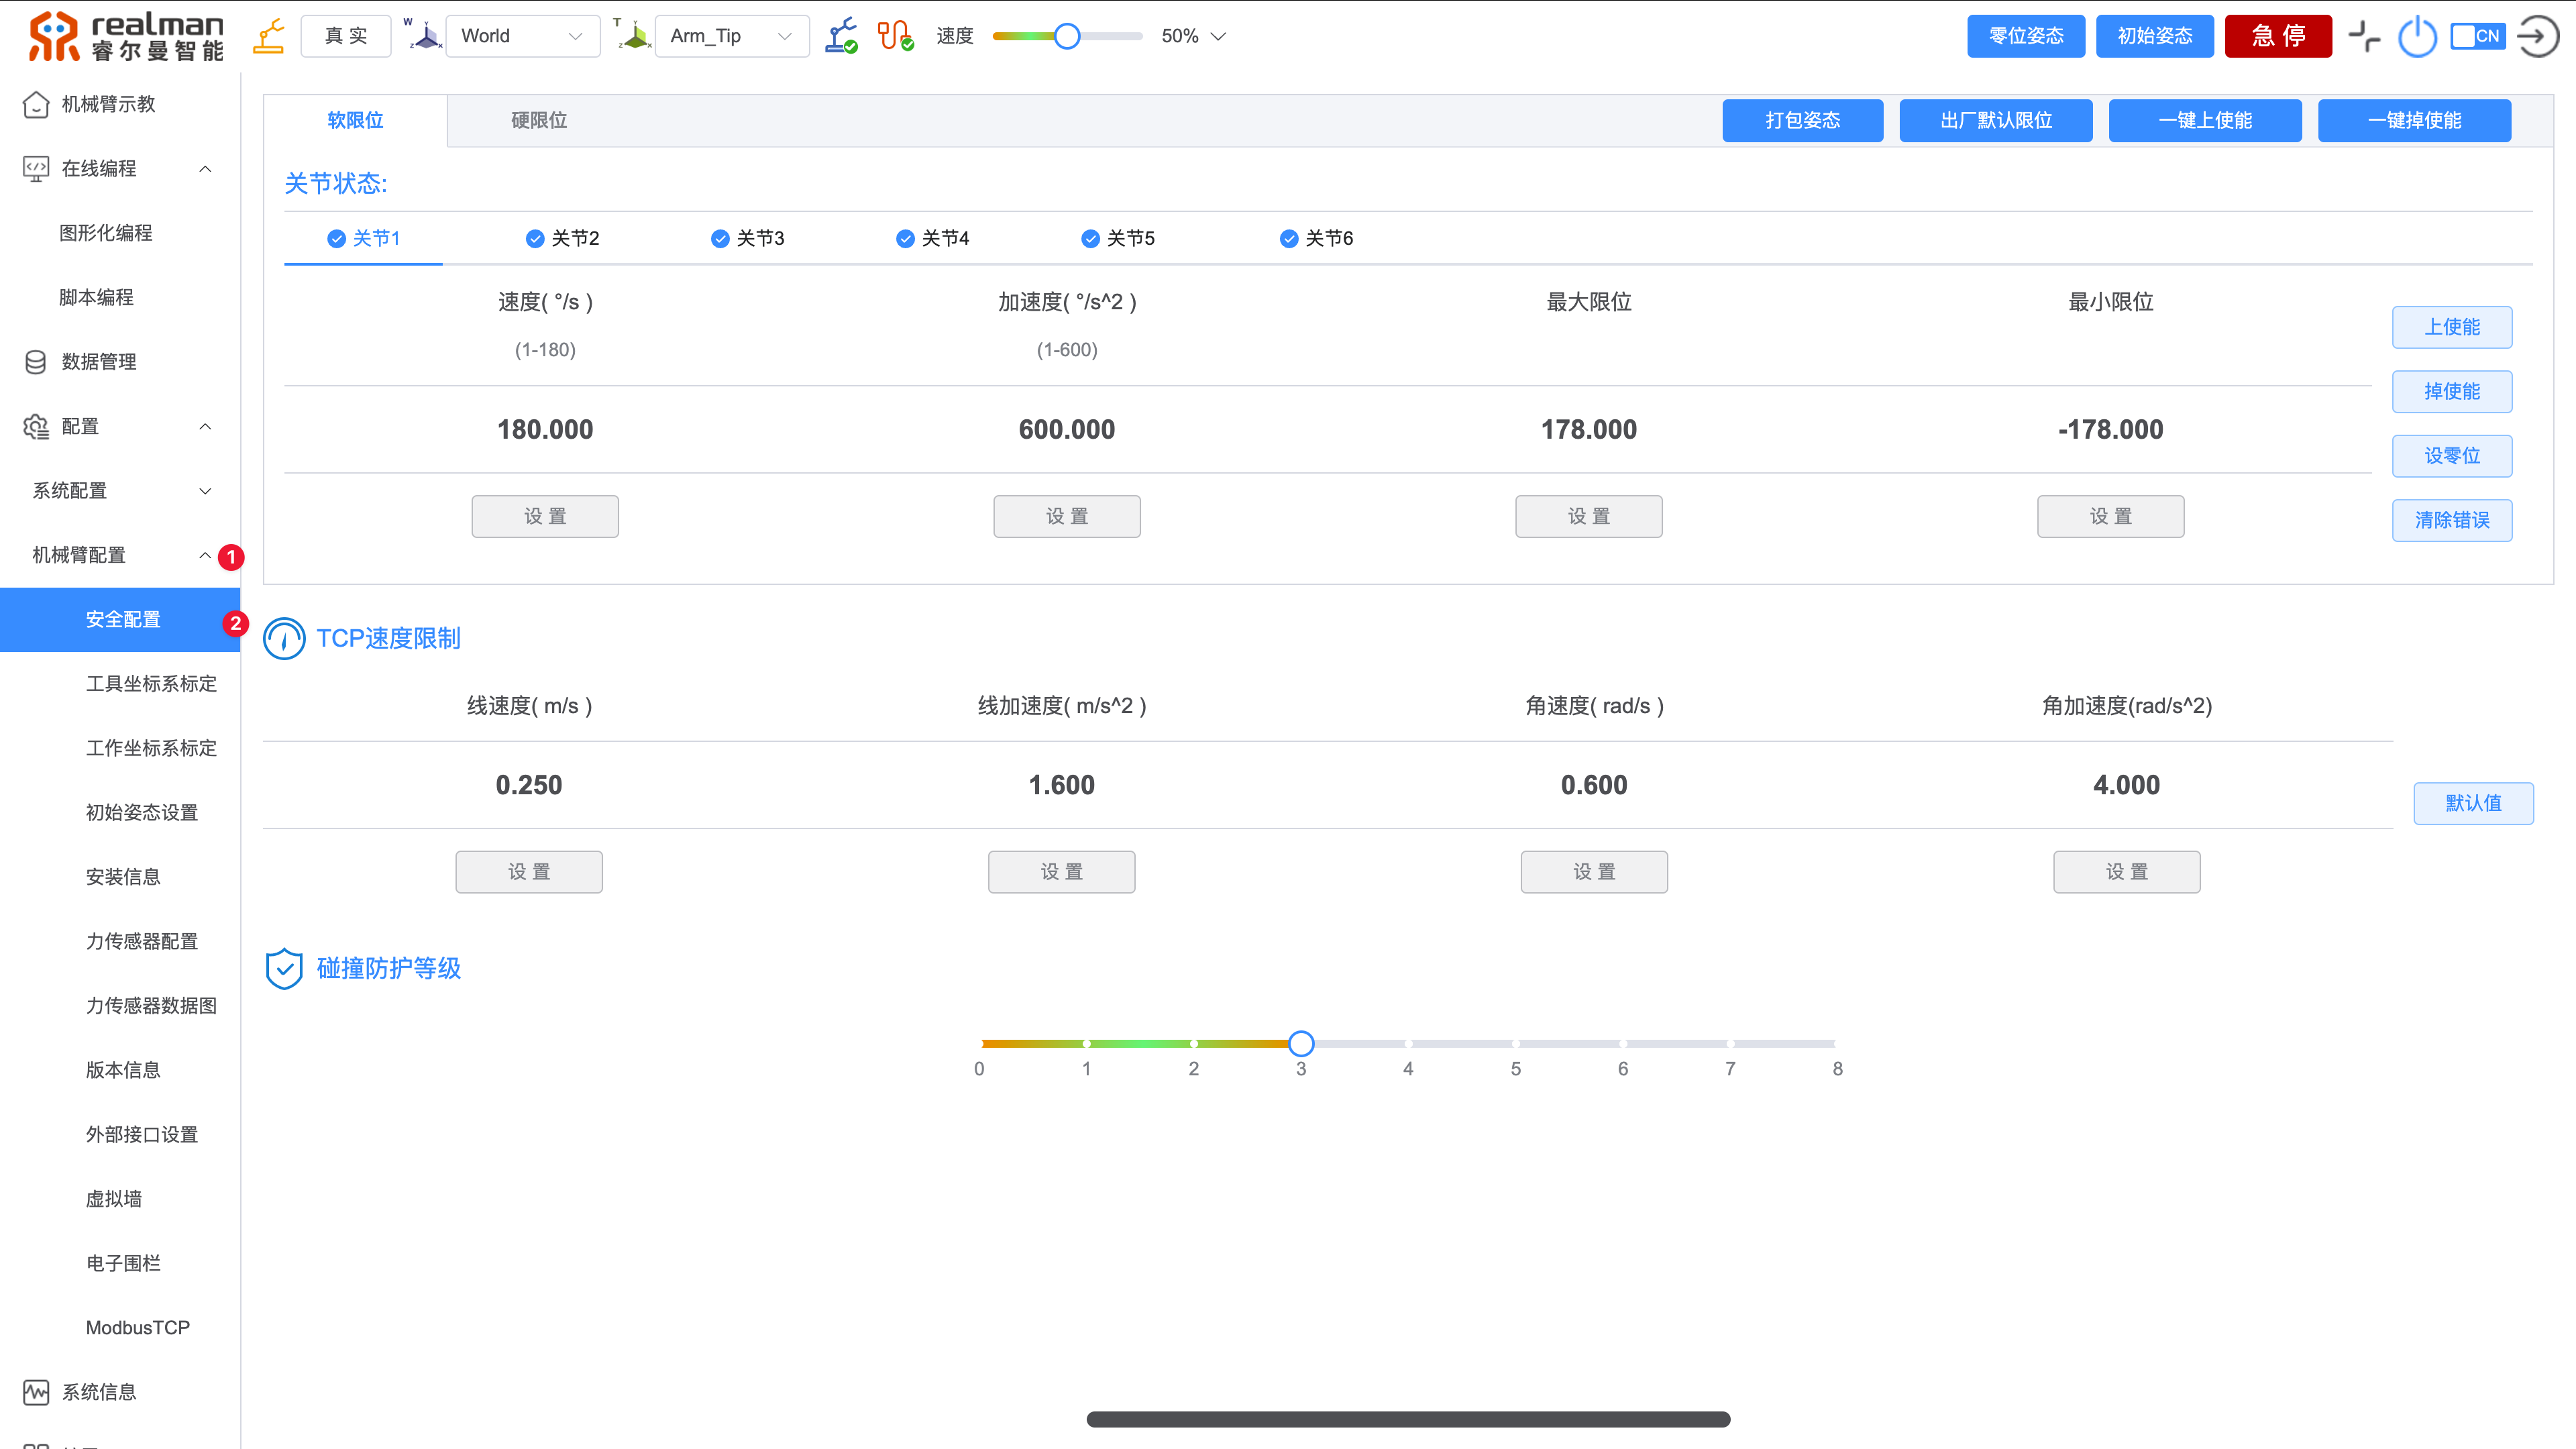Toggle 关节6 status checkmark

click(1289, 238)
